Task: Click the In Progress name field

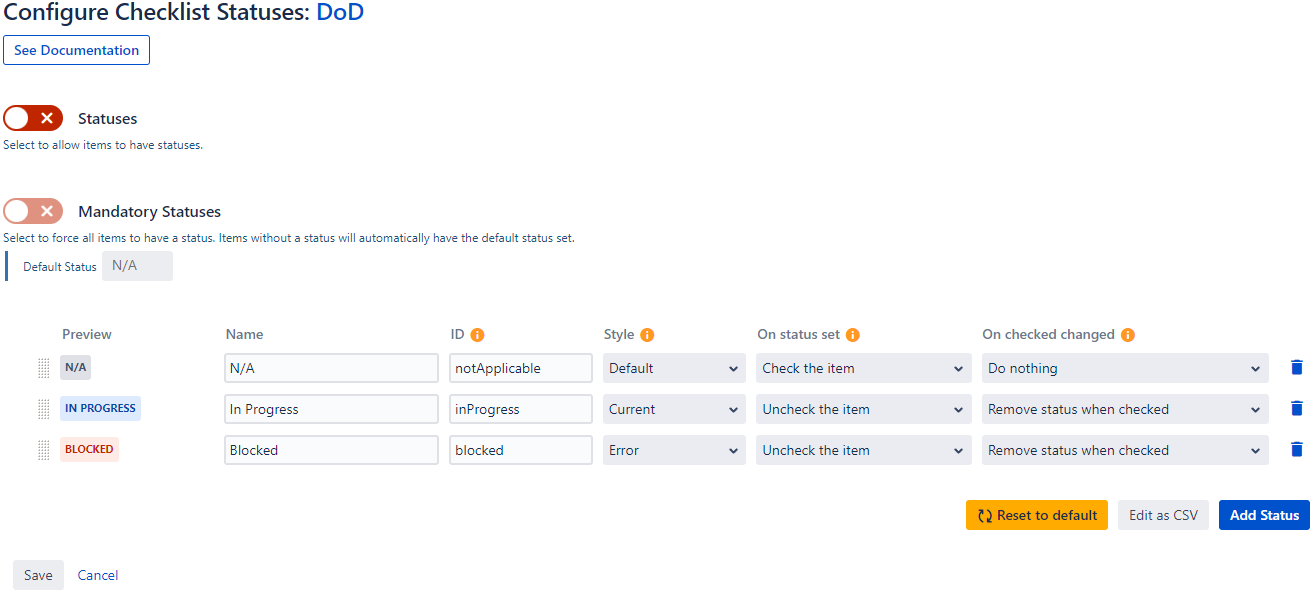Action: (331, 409)
